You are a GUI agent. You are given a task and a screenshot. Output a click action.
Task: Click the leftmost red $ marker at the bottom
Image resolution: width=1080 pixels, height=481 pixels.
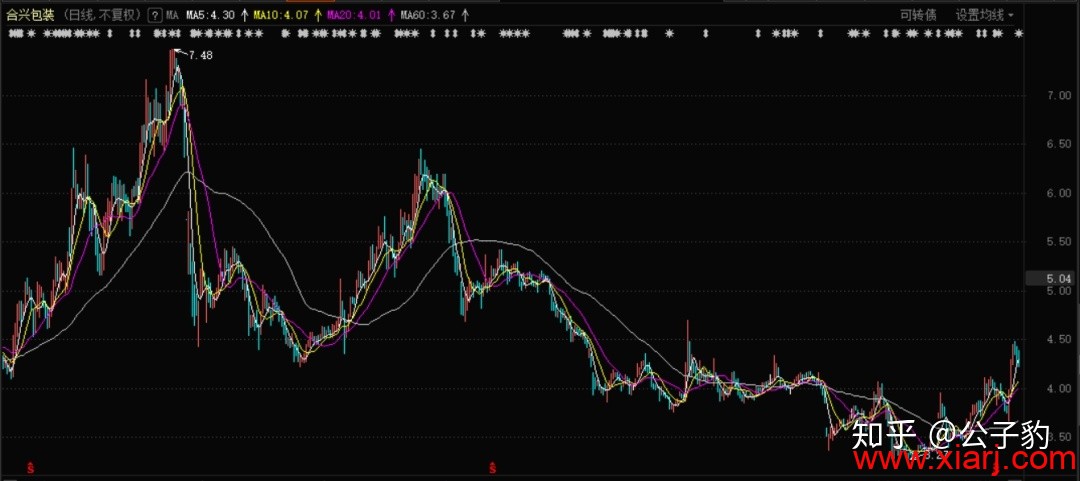pyautogui.click(x=30, y=469)
